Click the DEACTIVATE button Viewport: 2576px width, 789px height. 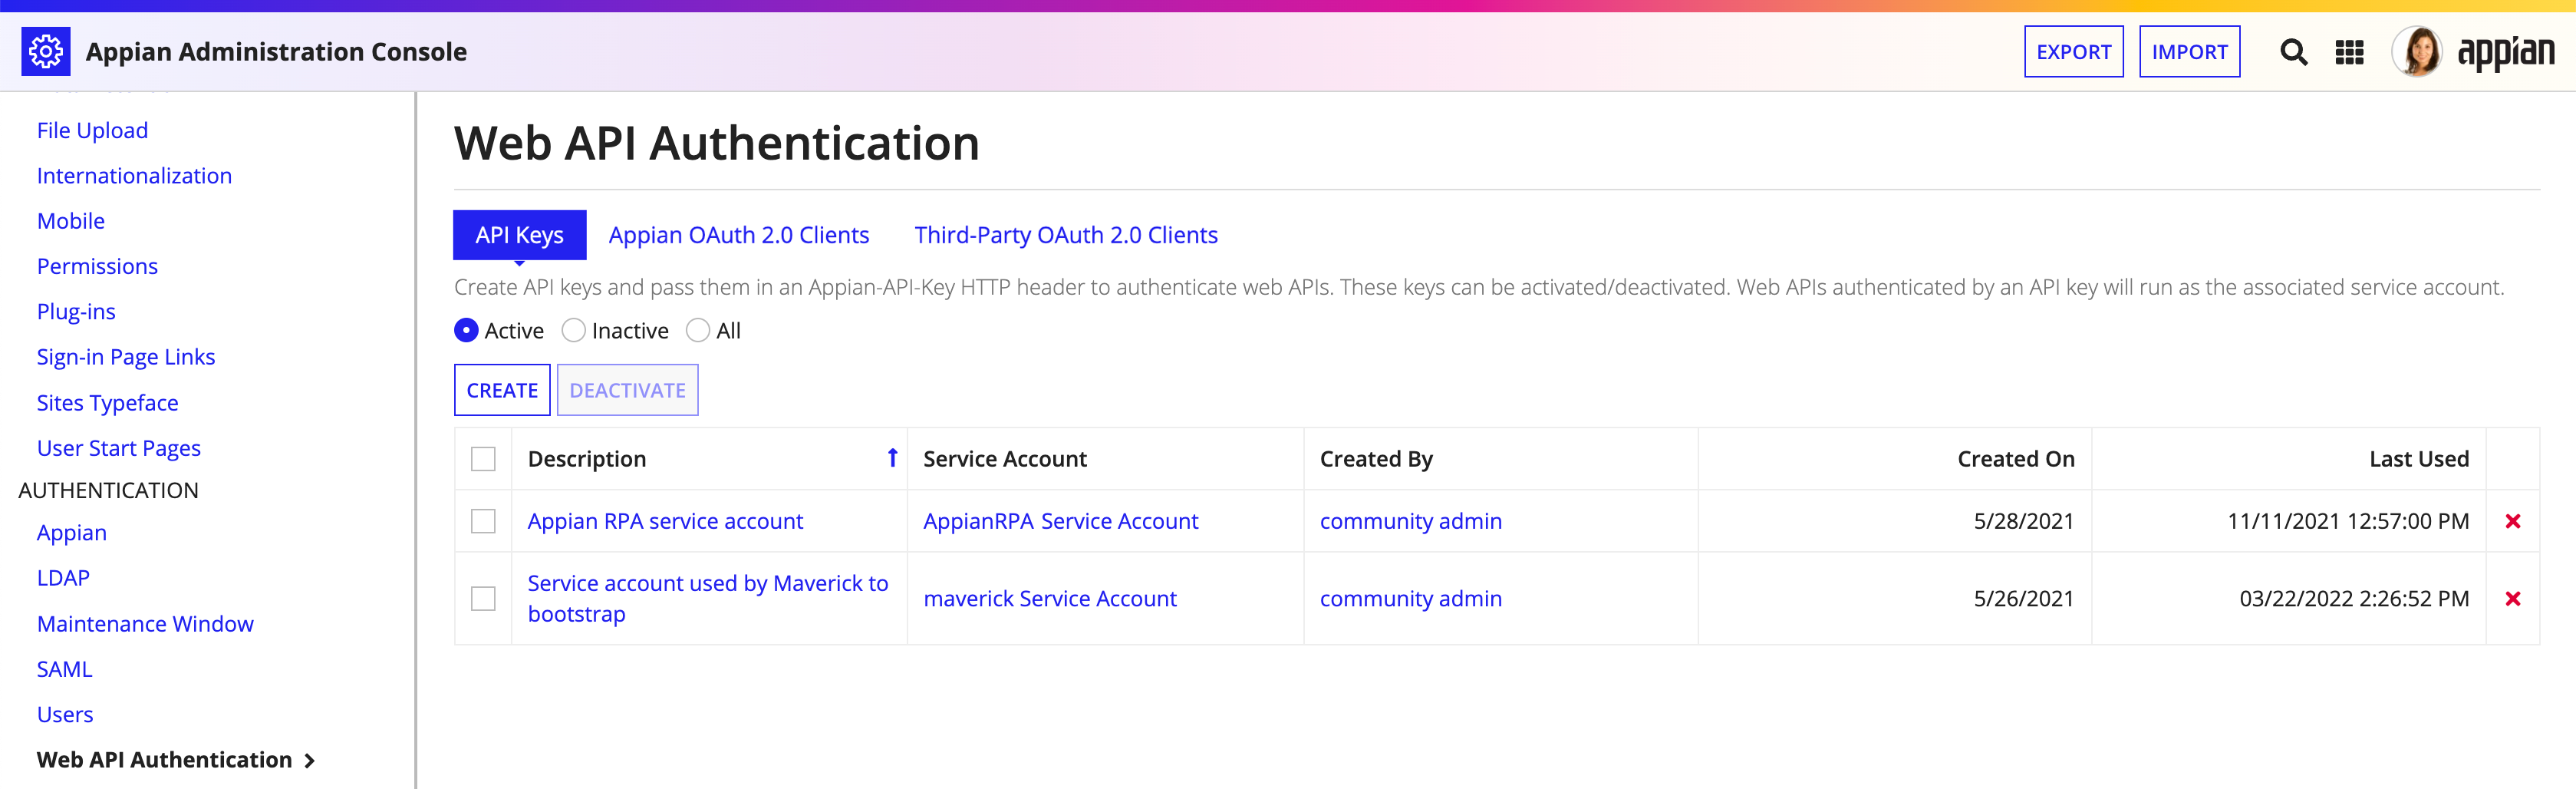coord(627,390)
